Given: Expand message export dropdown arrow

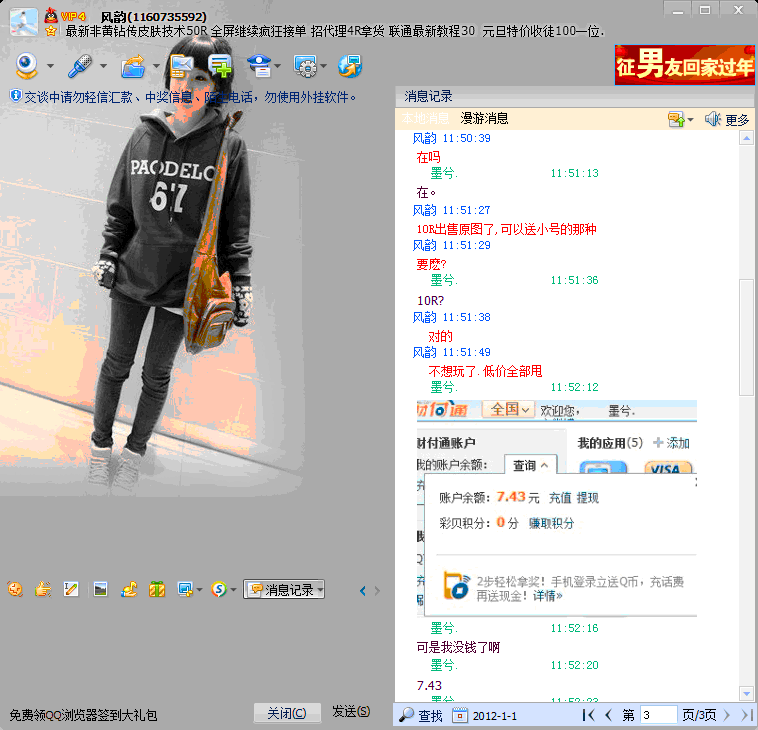Looking at the screenshot, I should click(x=690, y=119).
